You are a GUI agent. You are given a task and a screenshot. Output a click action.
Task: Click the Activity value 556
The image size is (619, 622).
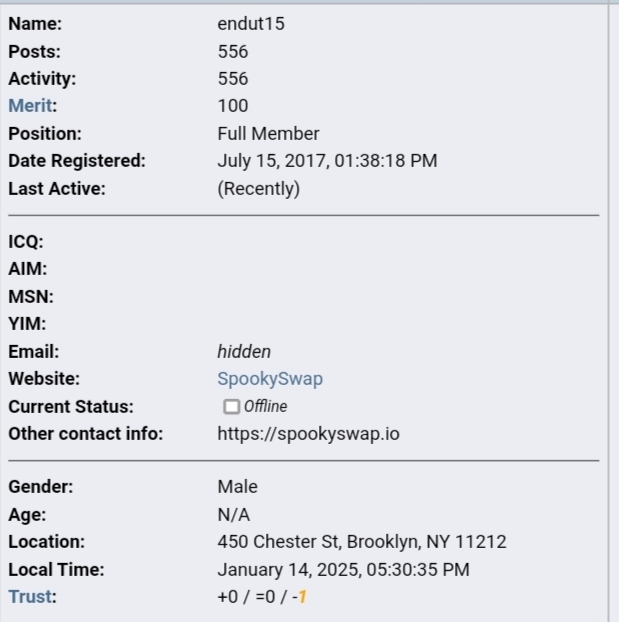pos(233,79)
